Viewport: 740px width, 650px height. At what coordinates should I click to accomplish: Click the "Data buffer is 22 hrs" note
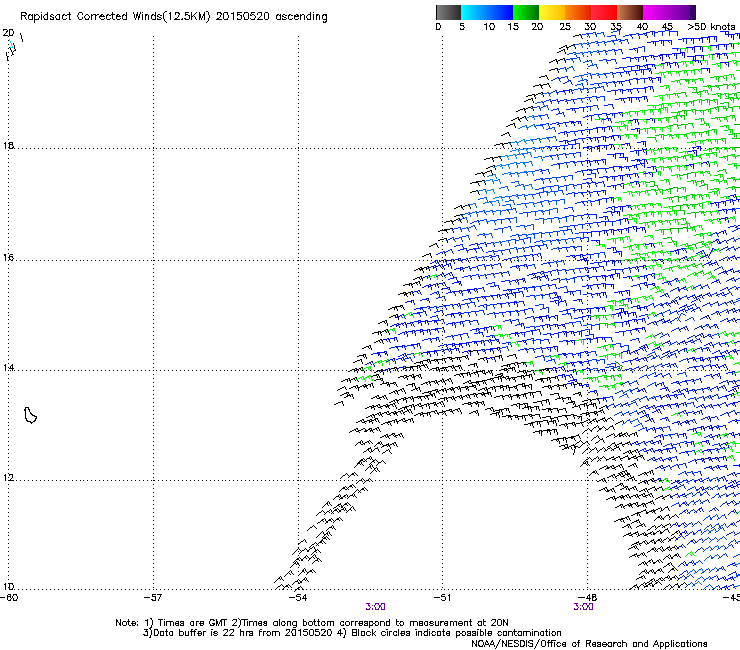[352, 633]
